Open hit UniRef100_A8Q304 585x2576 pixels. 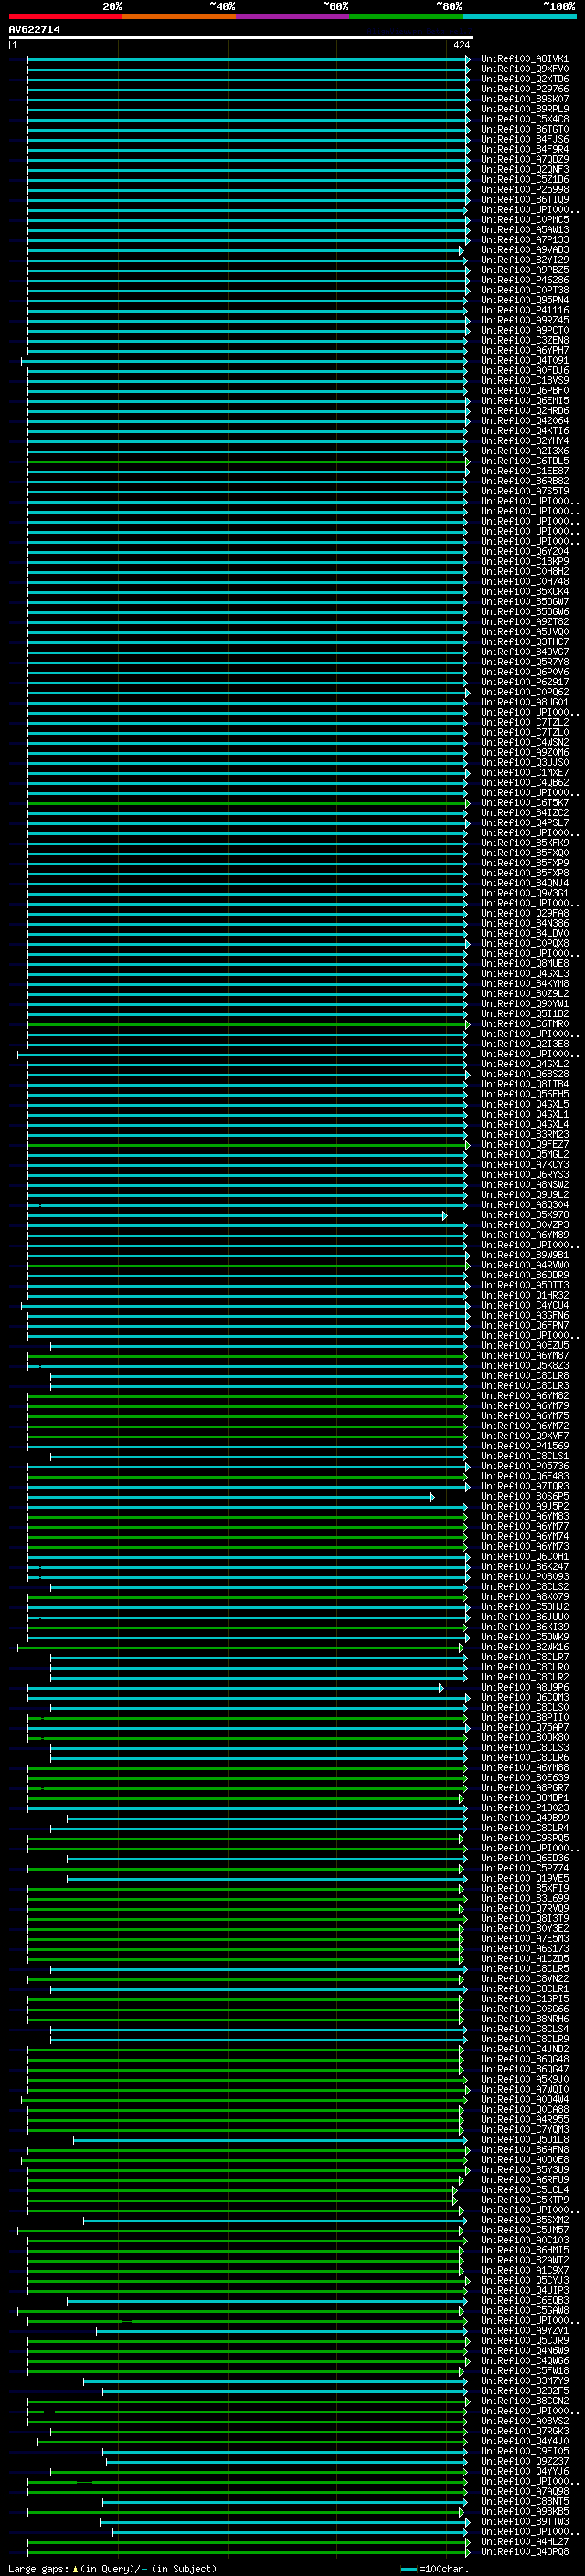pyautogui.click(x=525, y=1205)
